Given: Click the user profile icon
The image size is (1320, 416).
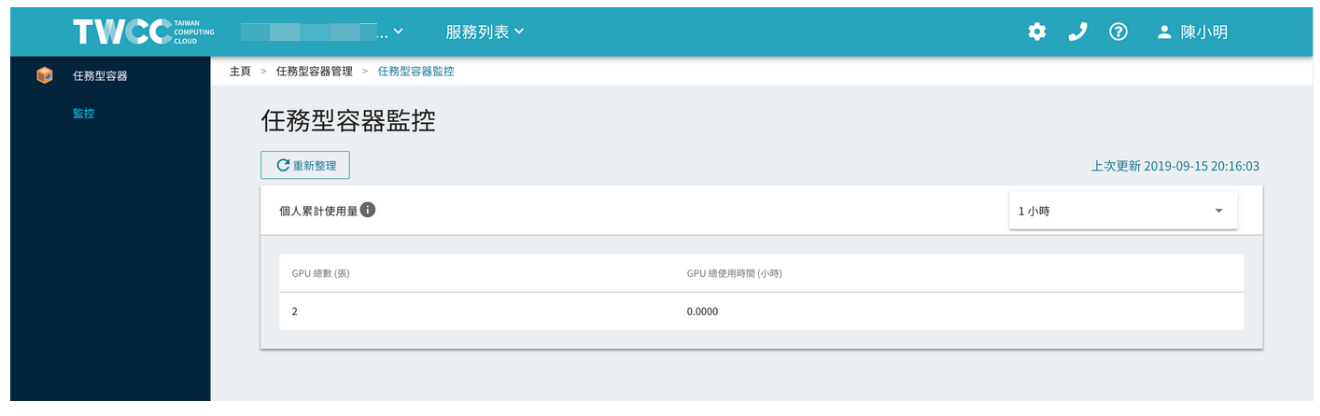Looking at the screenshot, I should (1164, 32).
